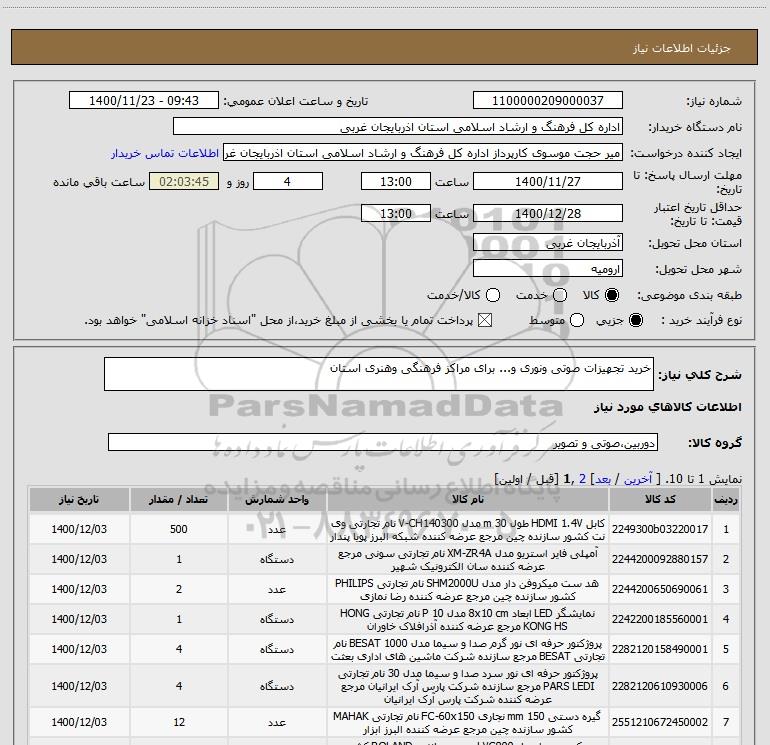Open اطلاعات تماس خریدار link
770x745 pixels.
pyautogui.click(x=165, y=153)
